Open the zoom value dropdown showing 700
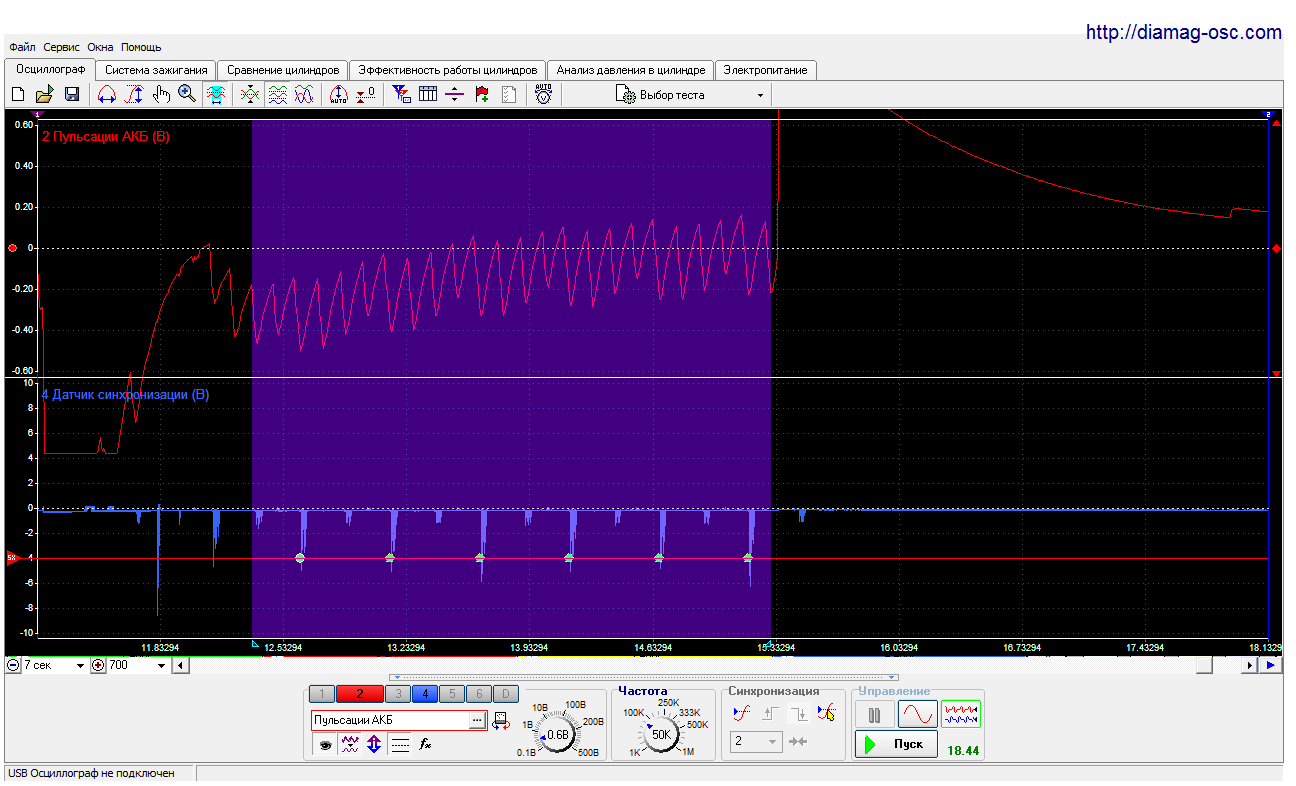1296x786 pixels. point(138,665)
